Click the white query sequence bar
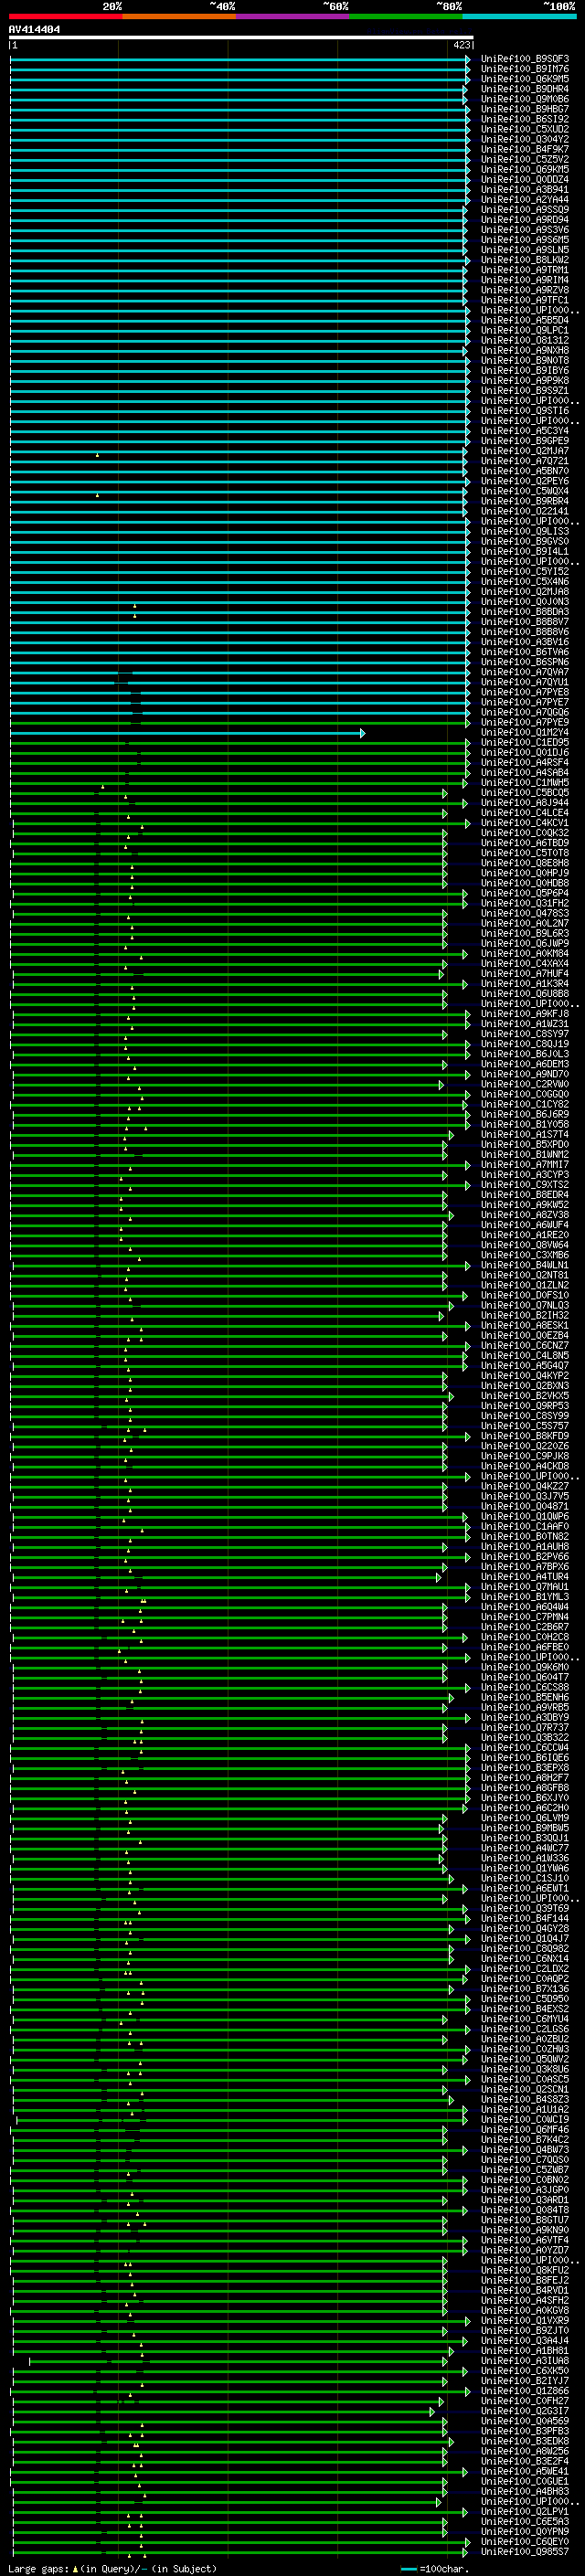The width and height of the screenshot is (585, 2576). 241,38
